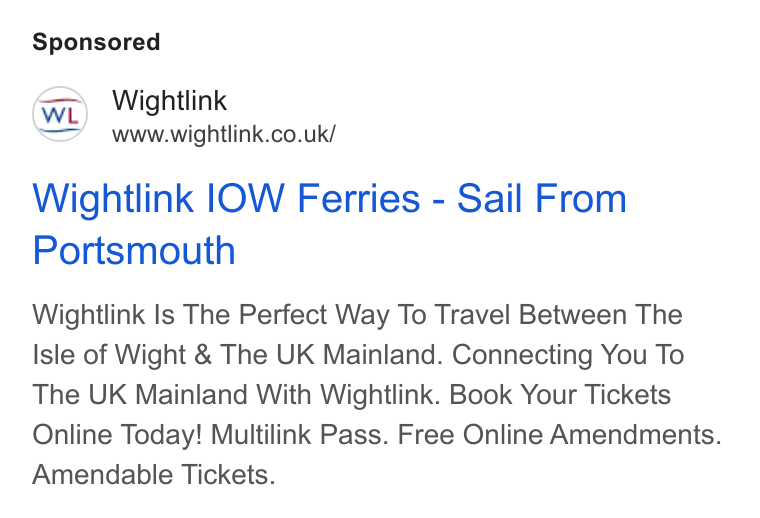Click "Online Today!" in the description
Image resolution: width=760 pixels, height=518 pixels.
click(x=117, y=434)
